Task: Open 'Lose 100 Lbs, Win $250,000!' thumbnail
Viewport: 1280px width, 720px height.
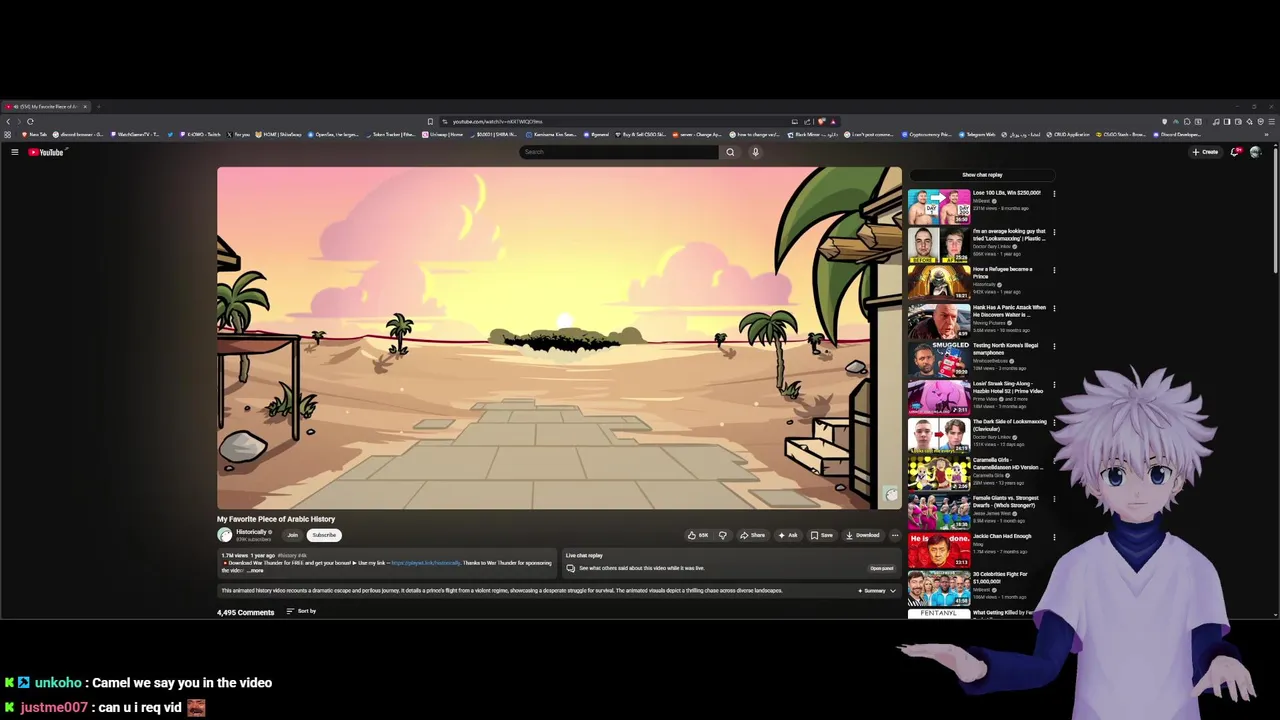Action: [x=938, y=206]
